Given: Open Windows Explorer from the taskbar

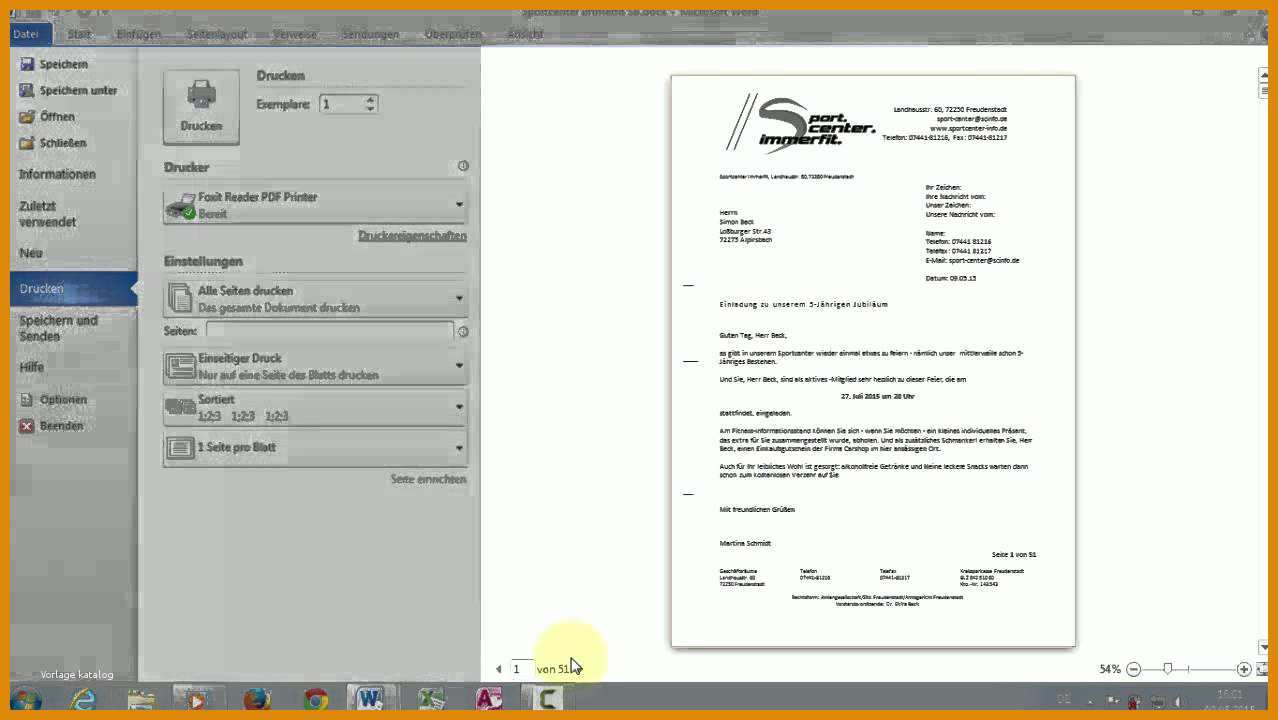Looking at the screenshot, I should click(x=141, y=699).
